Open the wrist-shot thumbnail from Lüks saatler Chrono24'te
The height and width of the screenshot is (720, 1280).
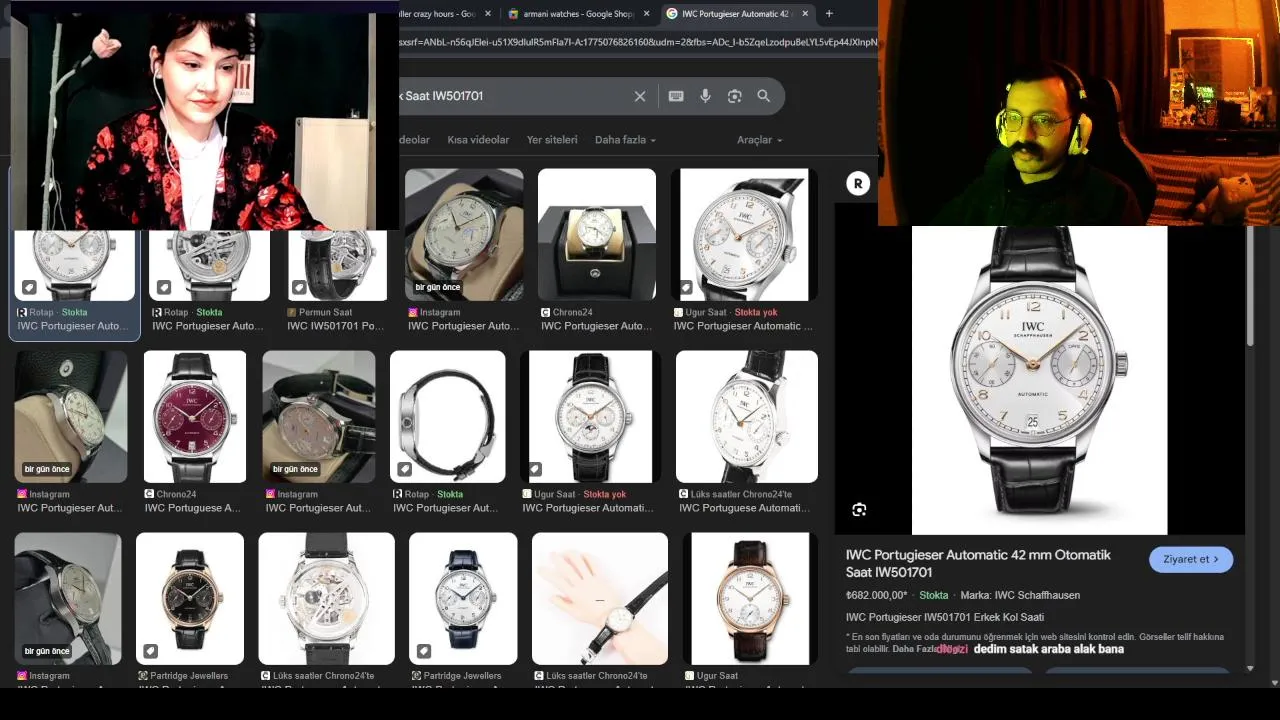[x=600, y=598]
